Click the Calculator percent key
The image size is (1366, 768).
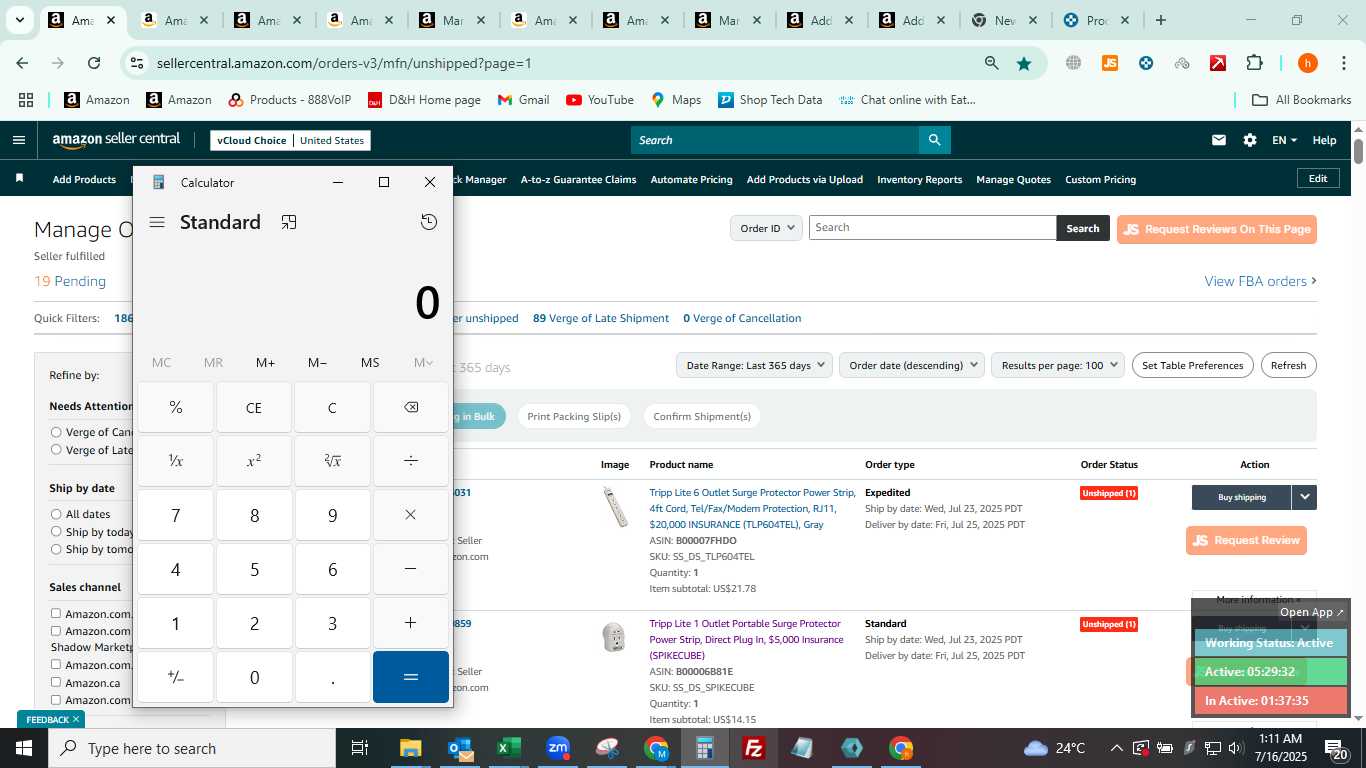tap(176, 407)
